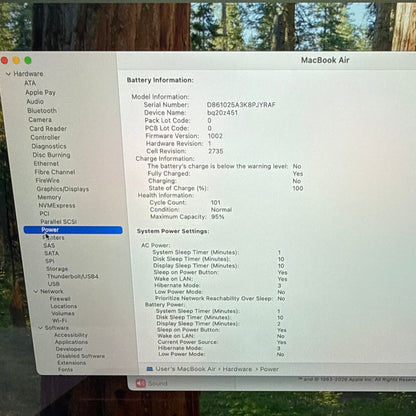Collapse the Network section chevron
This screenshot has height=416, width=416.
(36, 291)
